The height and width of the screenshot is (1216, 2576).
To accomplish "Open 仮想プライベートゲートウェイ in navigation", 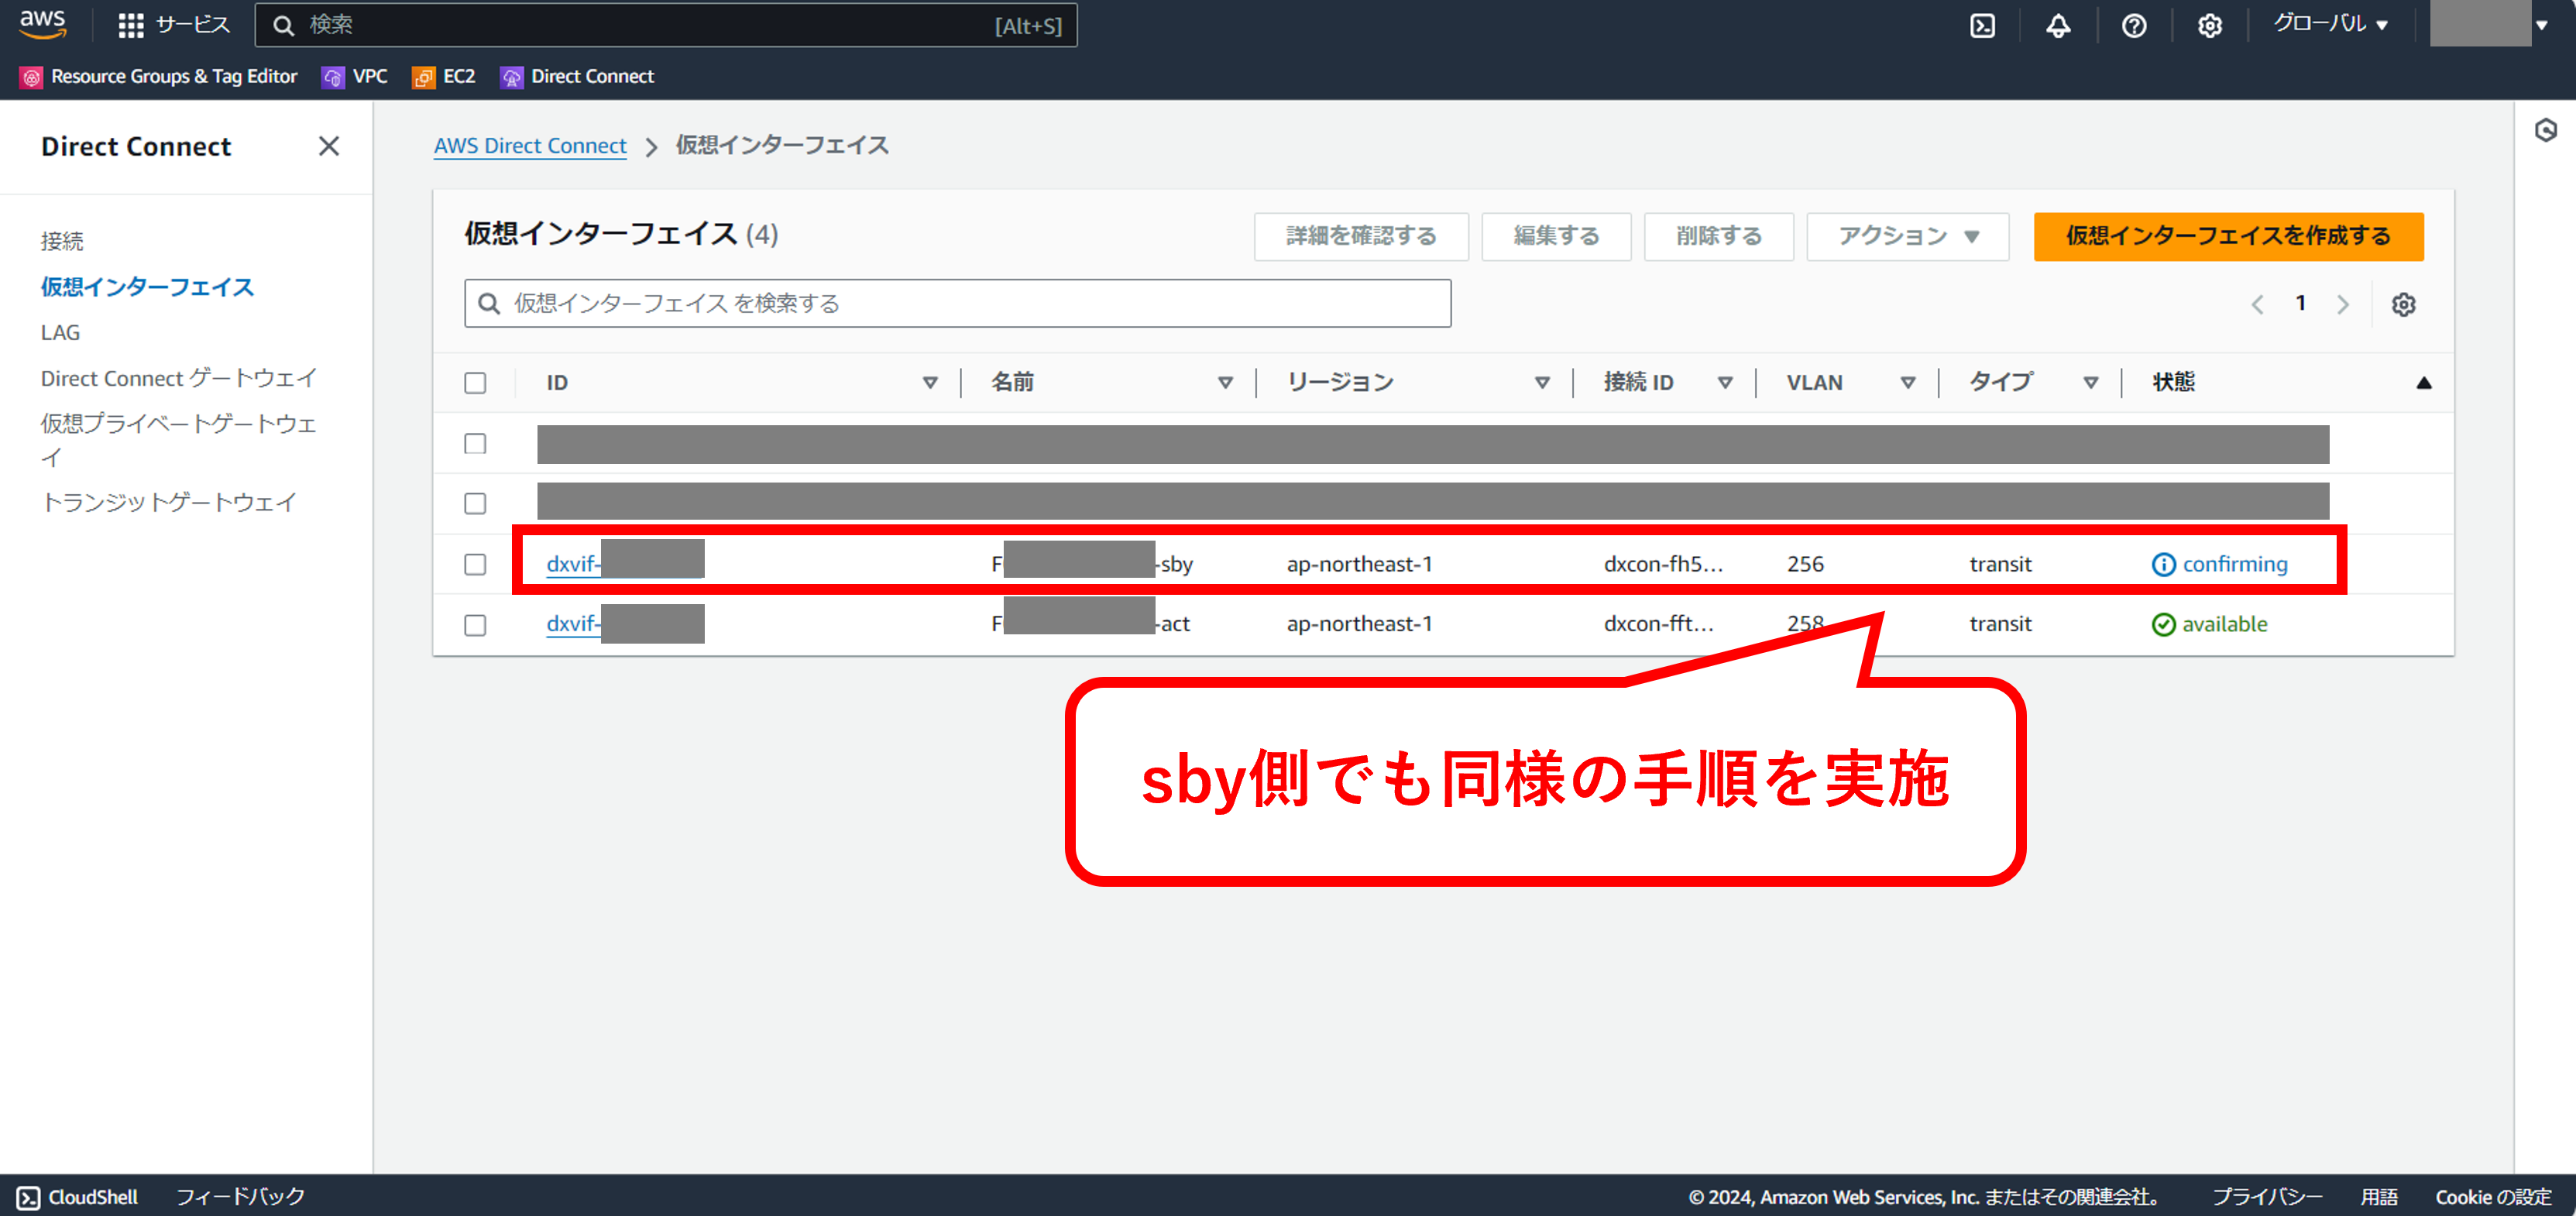I will tap(179, 439).
